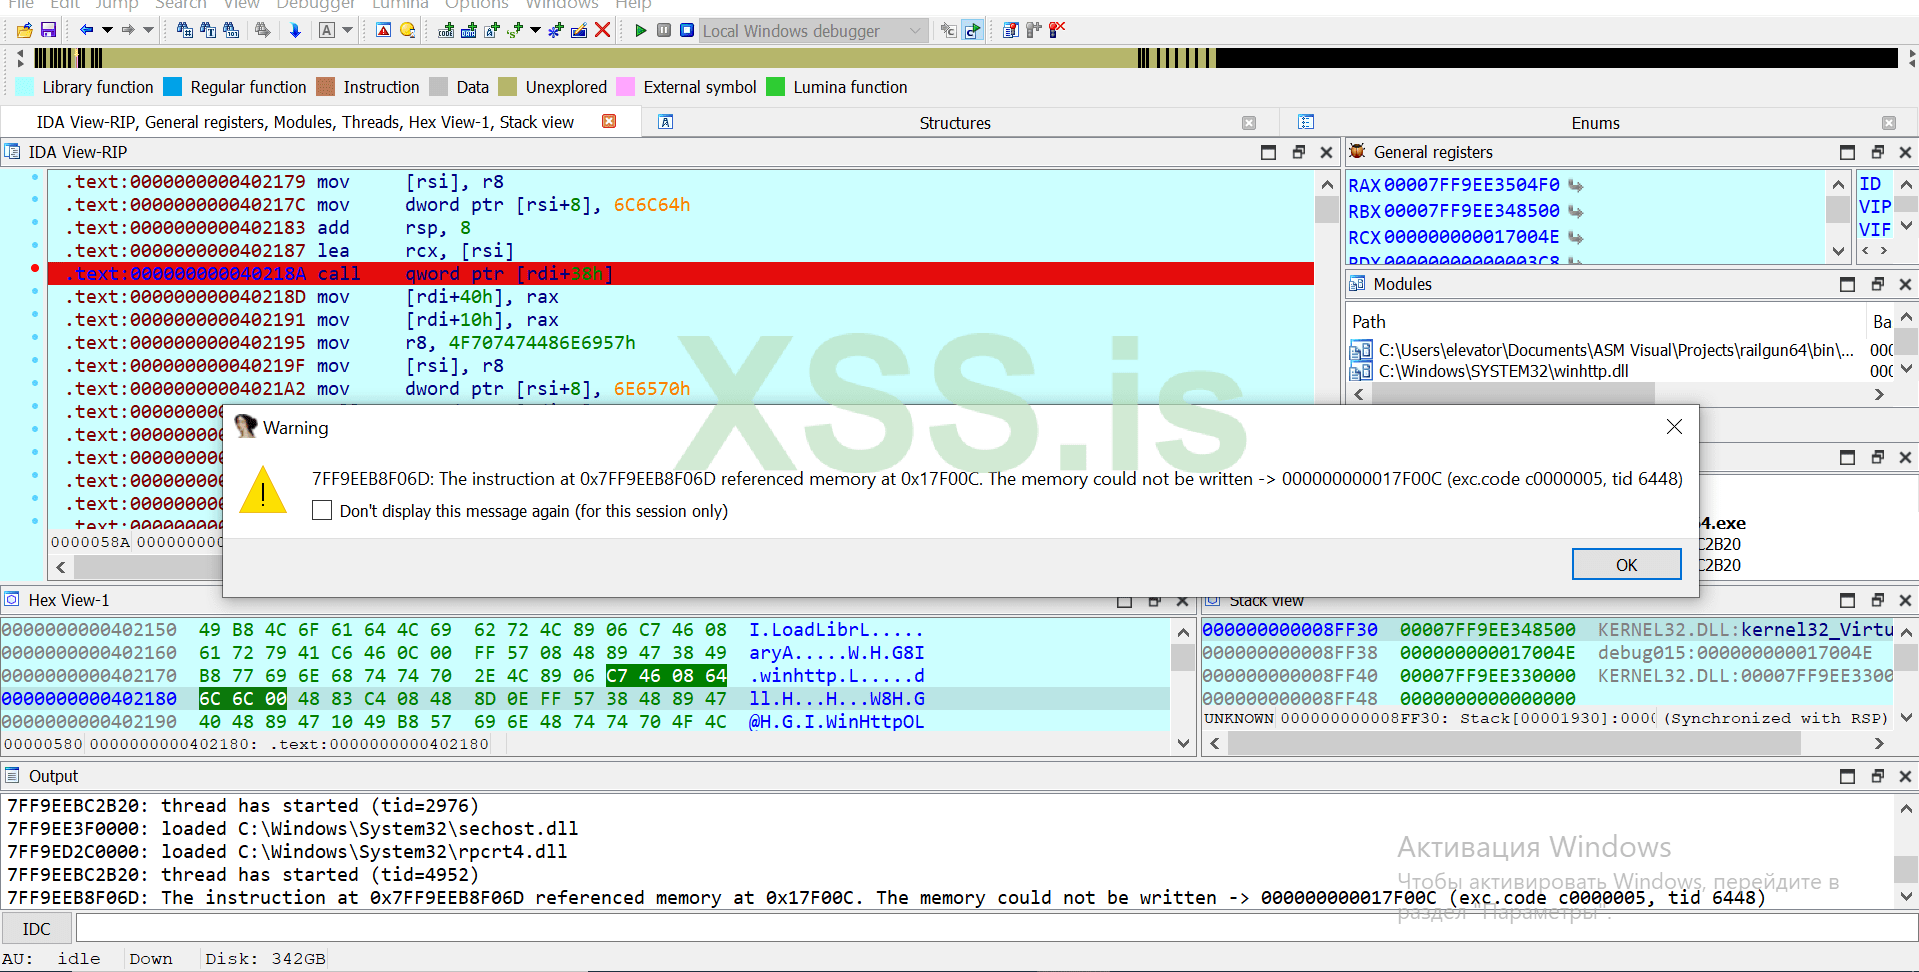Click the convert to code icon
Image resolution: width=1919 pixels, height=972 pixels.
[446, 31]
